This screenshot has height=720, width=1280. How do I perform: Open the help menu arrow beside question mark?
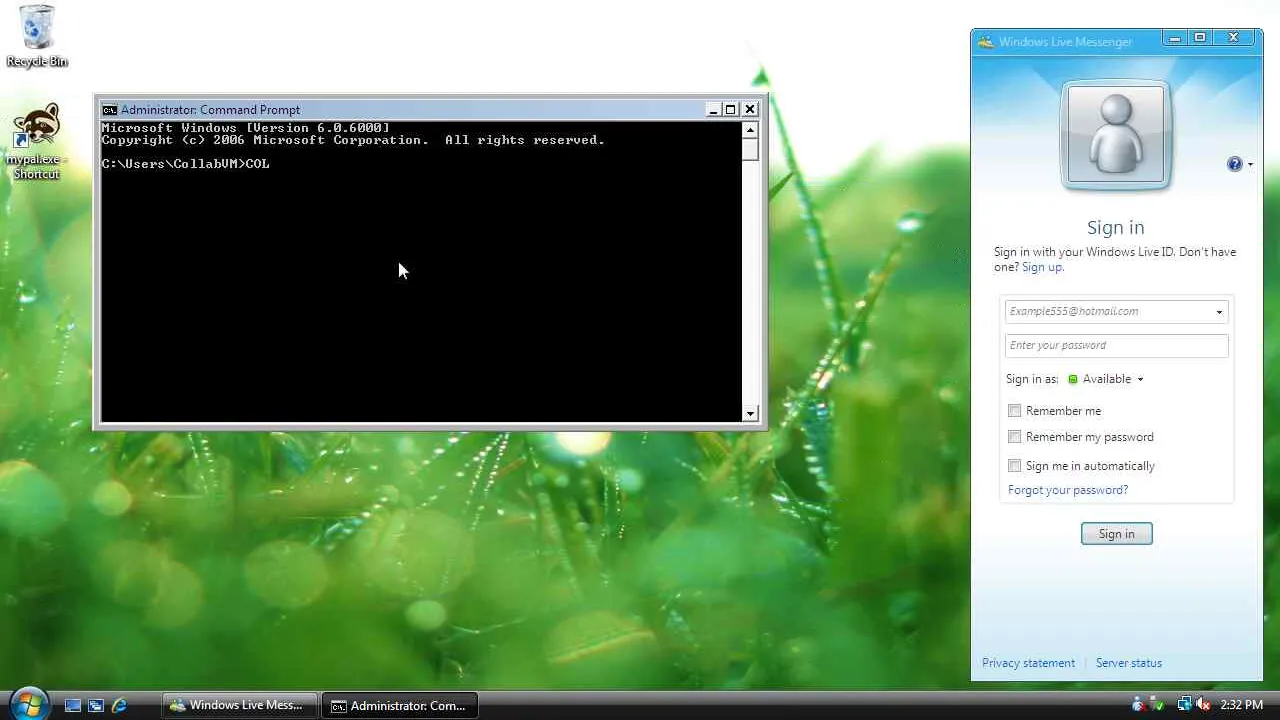[x=1249, y=165]
